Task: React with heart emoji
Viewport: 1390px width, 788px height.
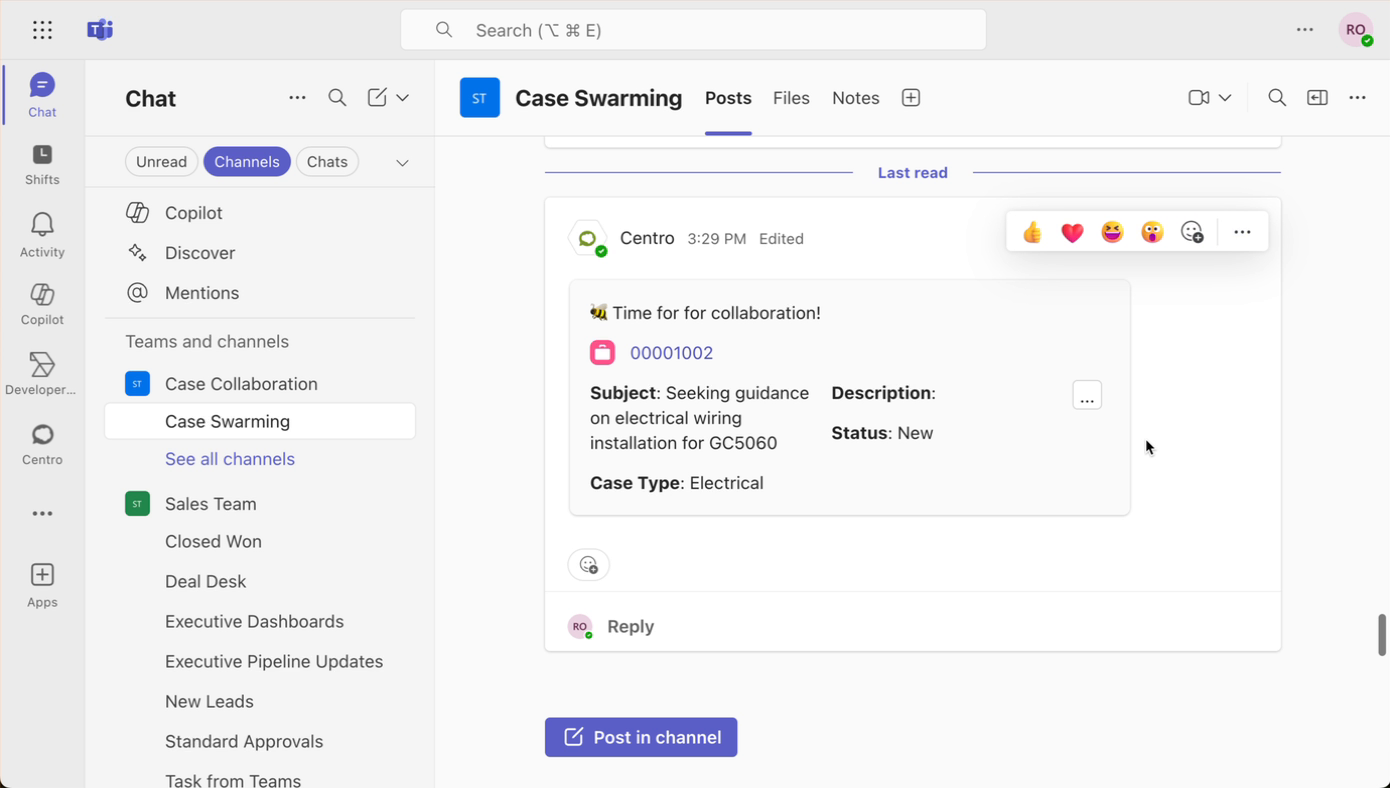Action: click(1072, 232)
